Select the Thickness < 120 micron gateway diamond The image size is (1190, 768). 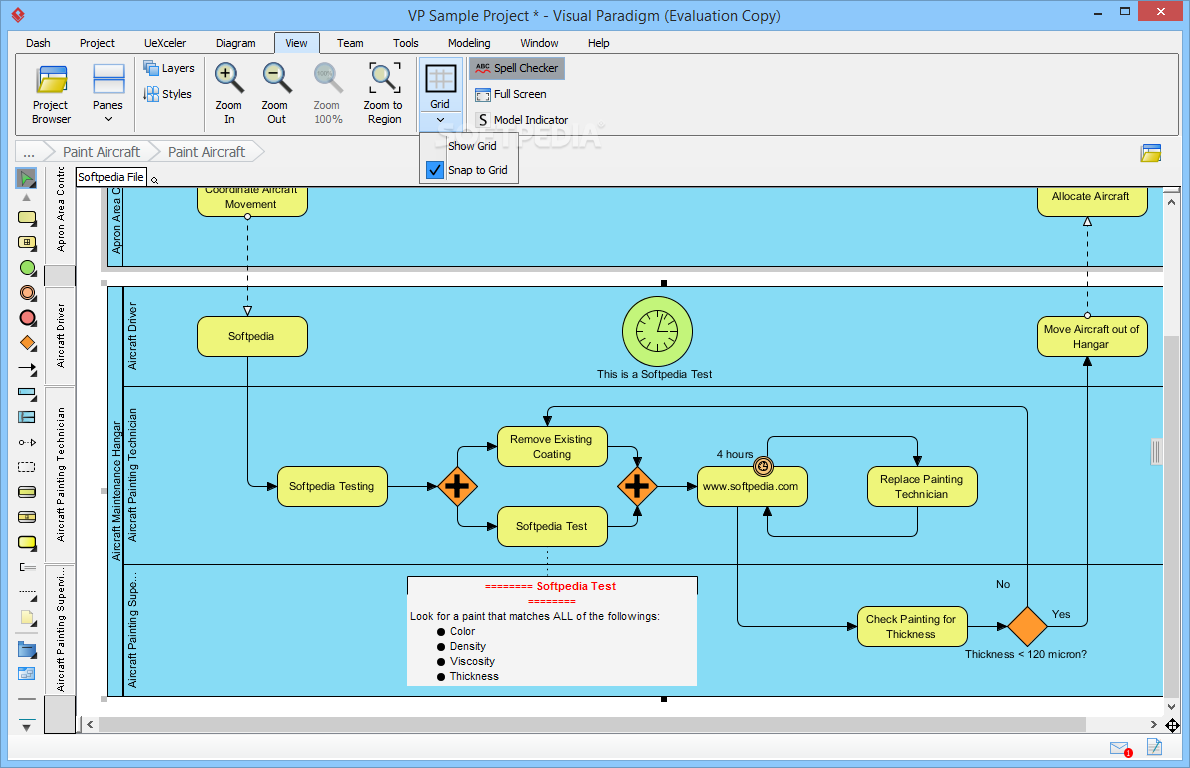pyautogui.click(x=1027, y=626)
